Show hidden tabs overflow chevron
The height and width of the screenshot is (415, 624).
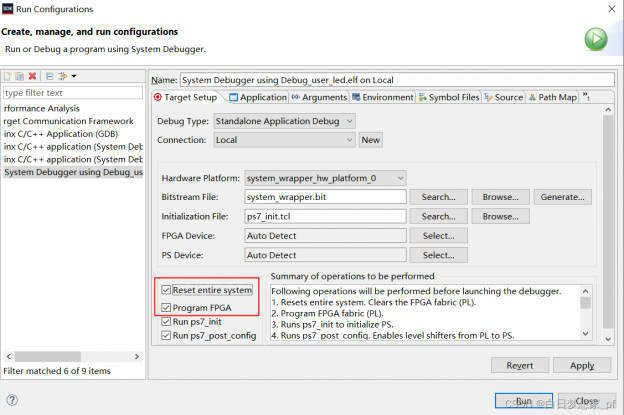(x=586, y=97)
